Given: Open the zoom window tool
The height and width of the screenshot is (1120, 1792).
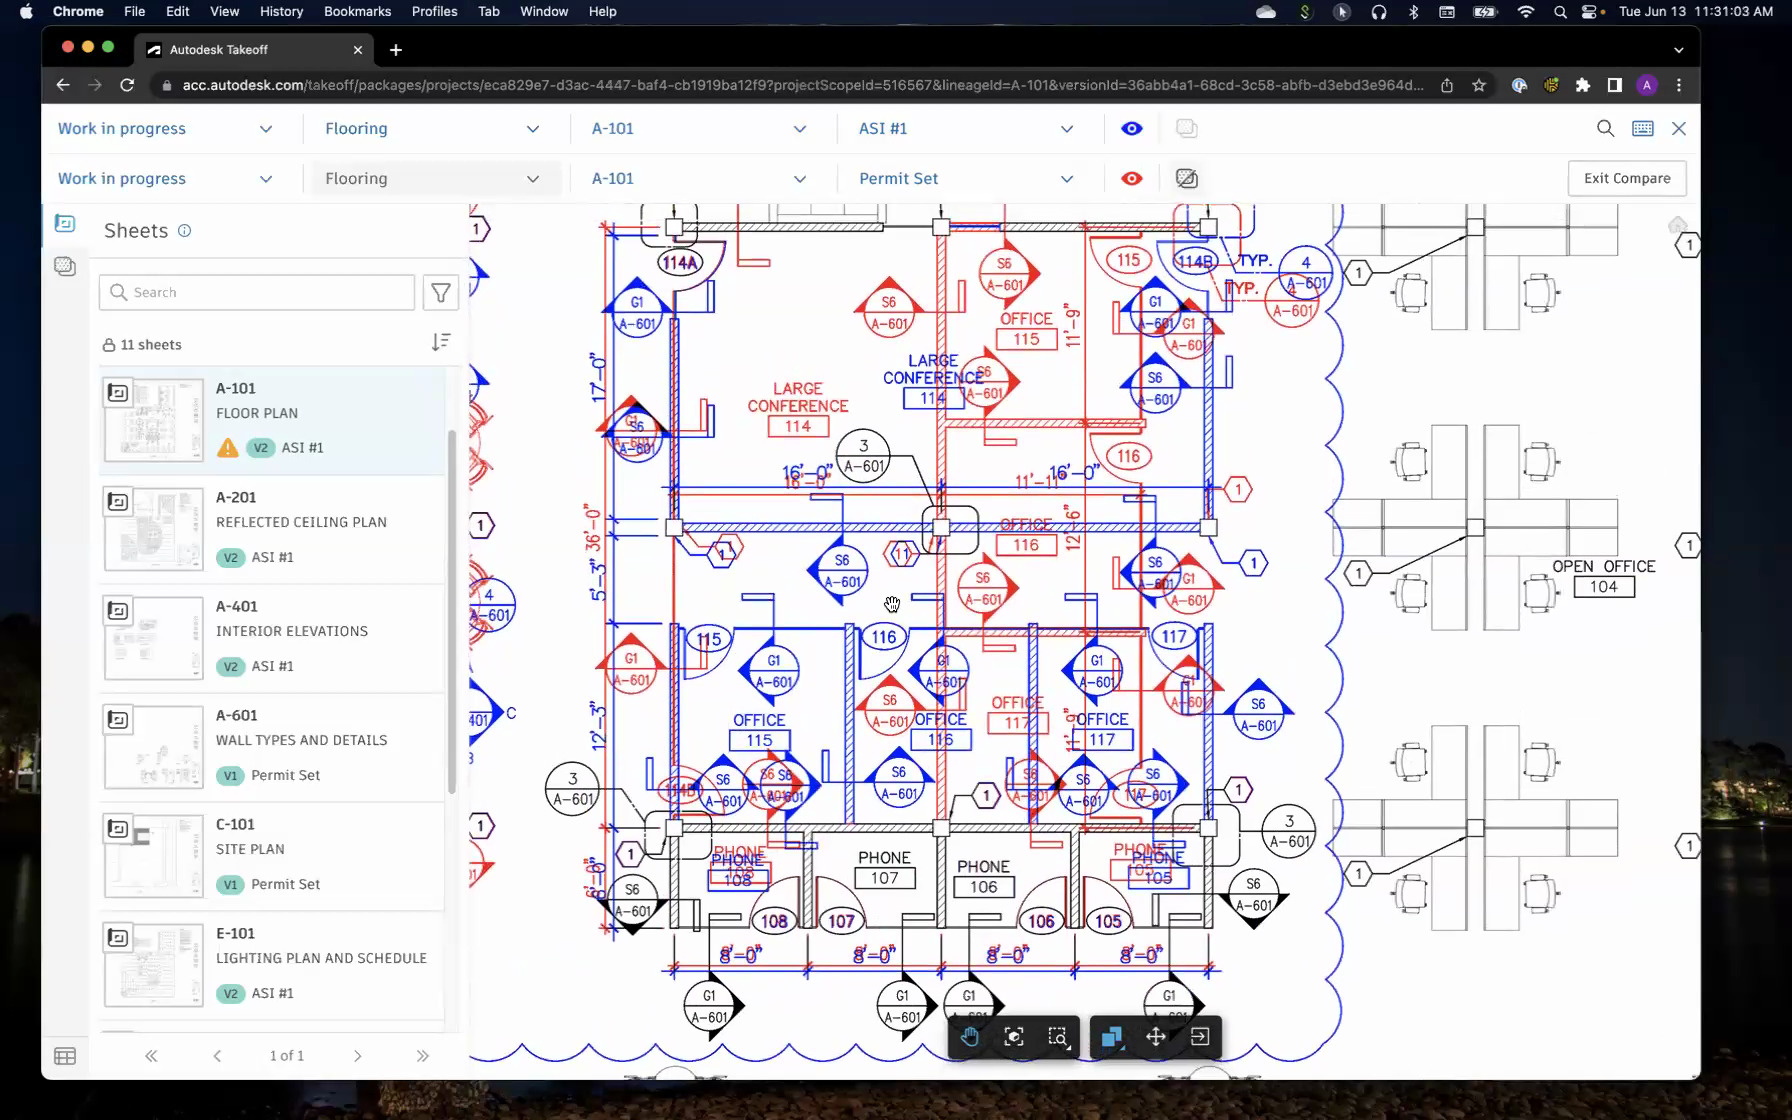Looking at the screenshot, I should coord(1059,1037).
